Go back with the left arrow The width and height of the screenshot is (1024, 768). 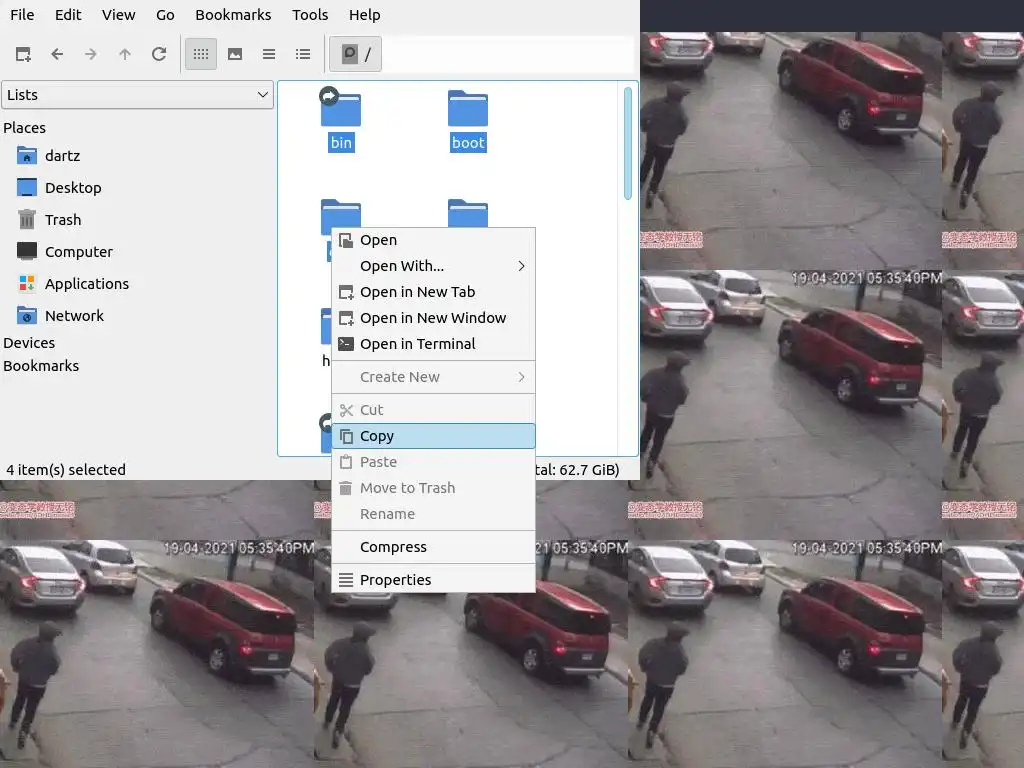57,54
